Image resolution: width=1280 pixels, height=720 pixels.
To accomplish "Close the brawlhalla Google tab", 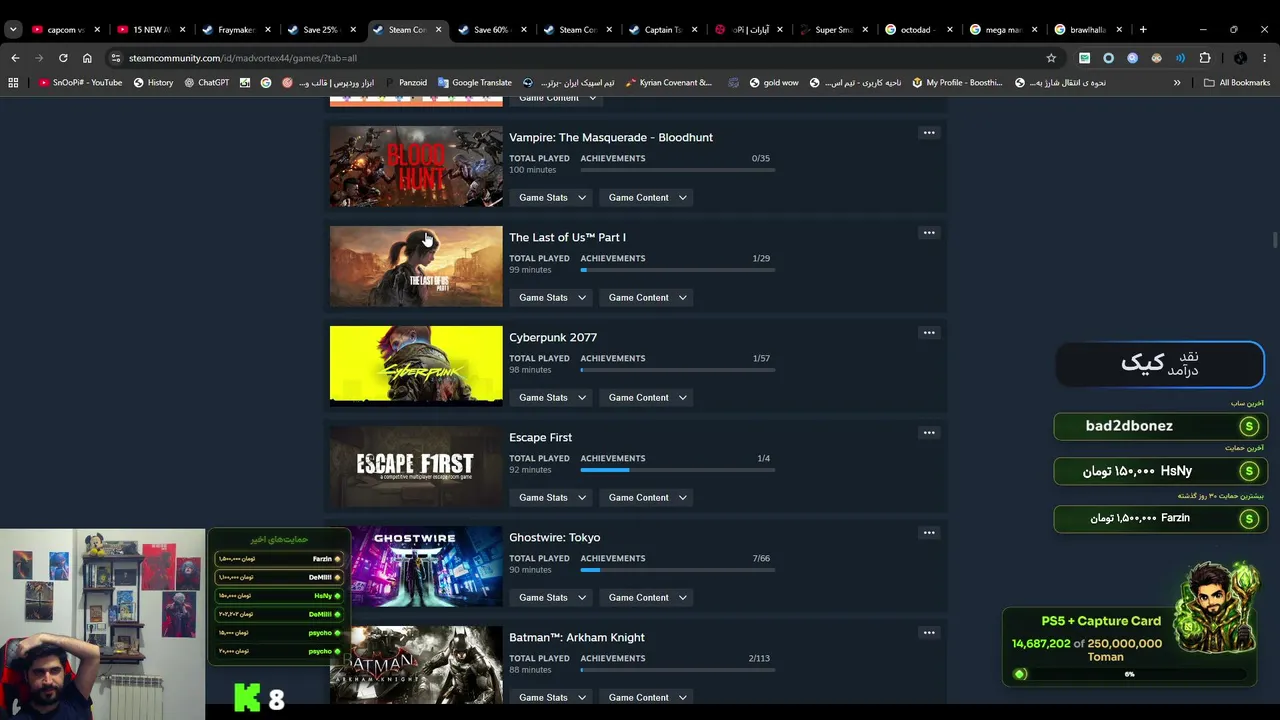I will coord(1120,30).
